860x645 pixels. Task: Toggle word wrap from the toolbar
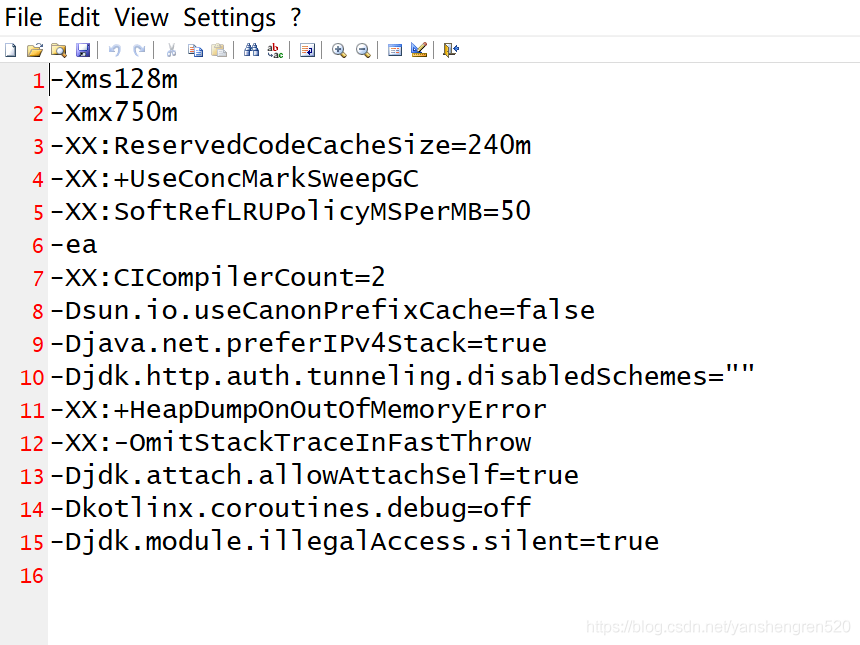coord(307,50)
